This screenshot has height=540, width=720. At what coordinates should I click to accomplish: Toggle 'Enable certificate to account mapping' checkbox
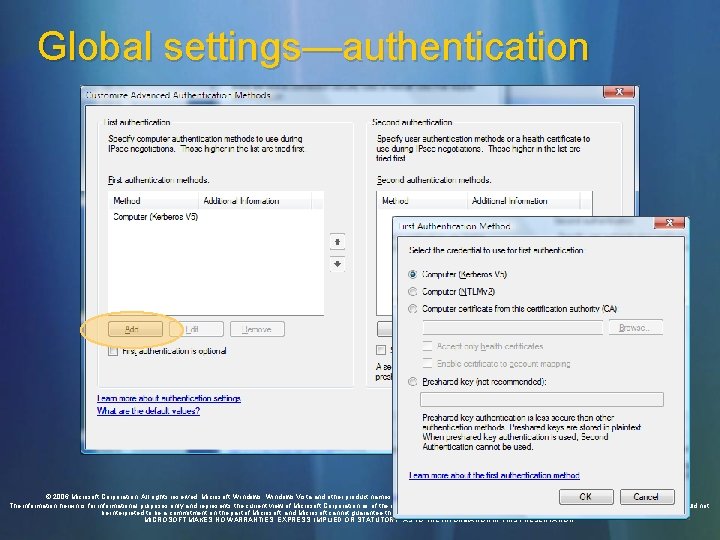point(428,364)
